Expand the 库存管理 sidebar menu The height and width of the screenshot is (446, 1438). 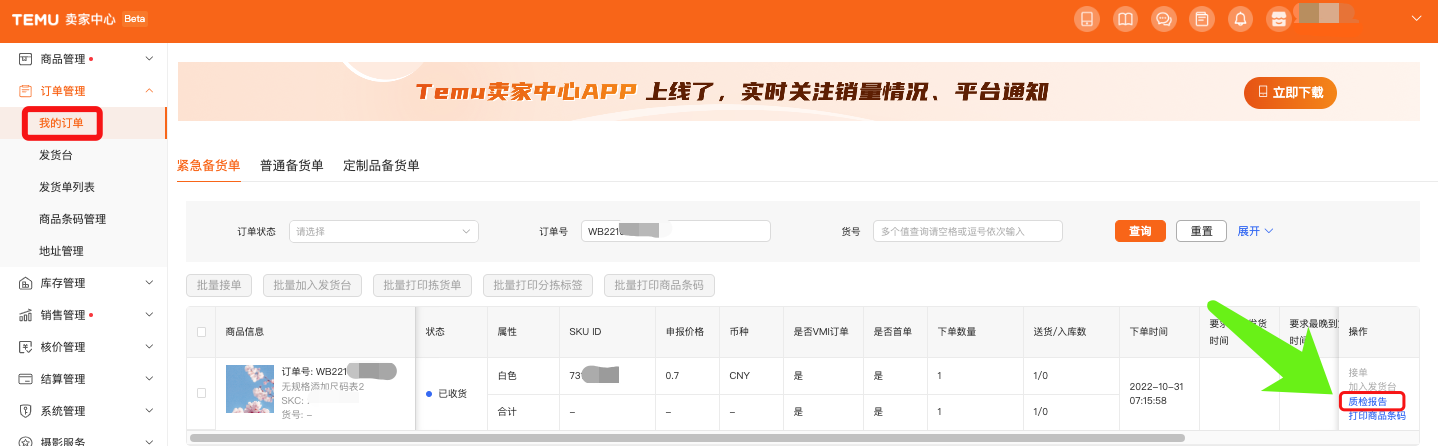click(86, 283)
